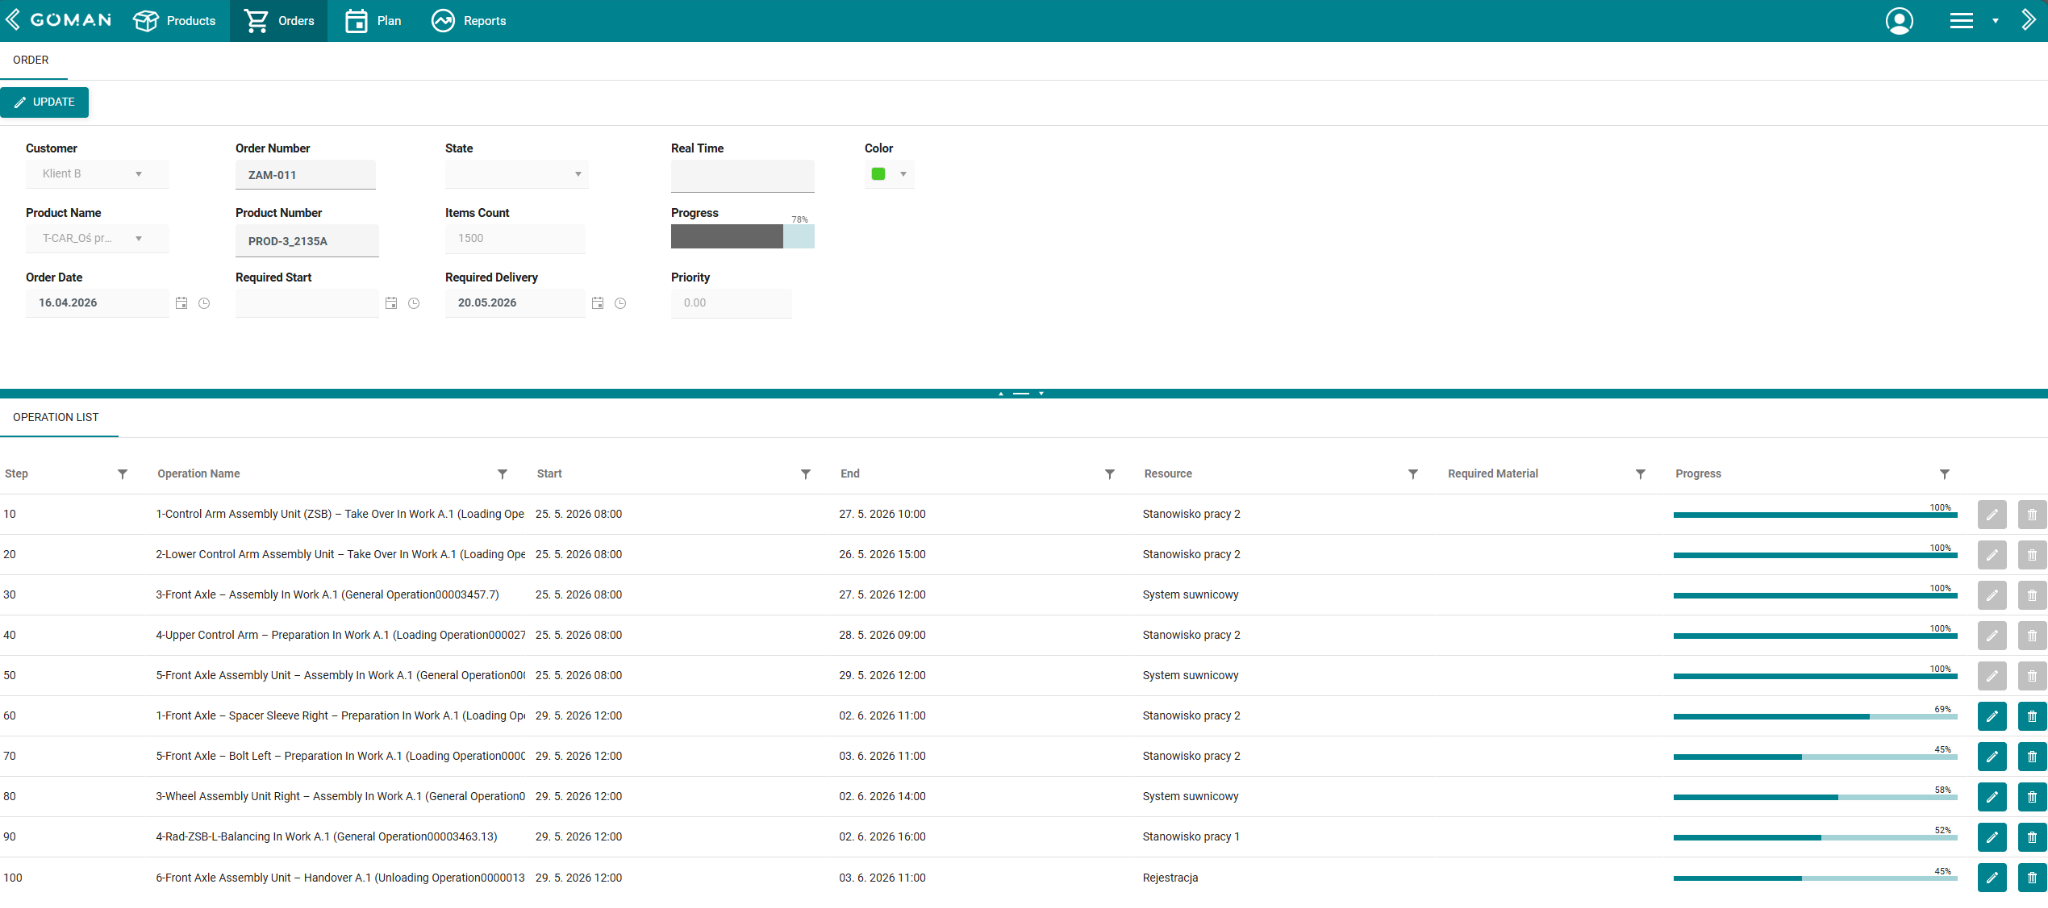Filter the Step column
Screen dimensions: 2048x908
point(122,474)
